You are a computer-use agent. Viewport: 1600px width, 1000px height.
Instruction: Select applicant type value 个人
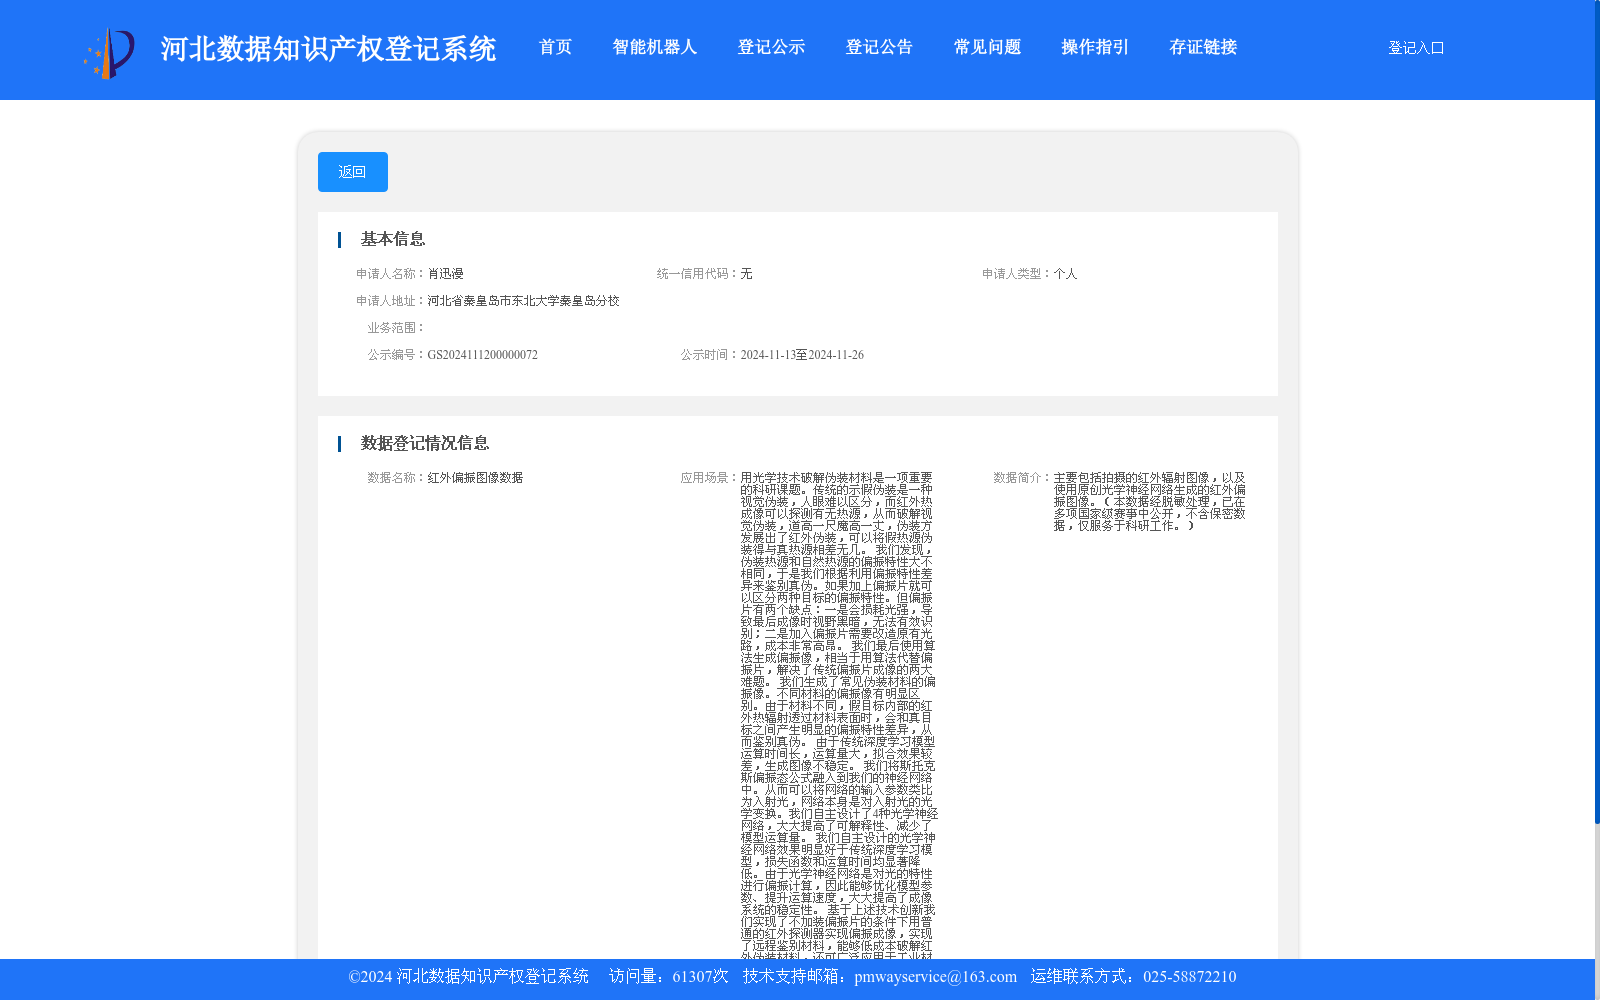[1065, 274]
